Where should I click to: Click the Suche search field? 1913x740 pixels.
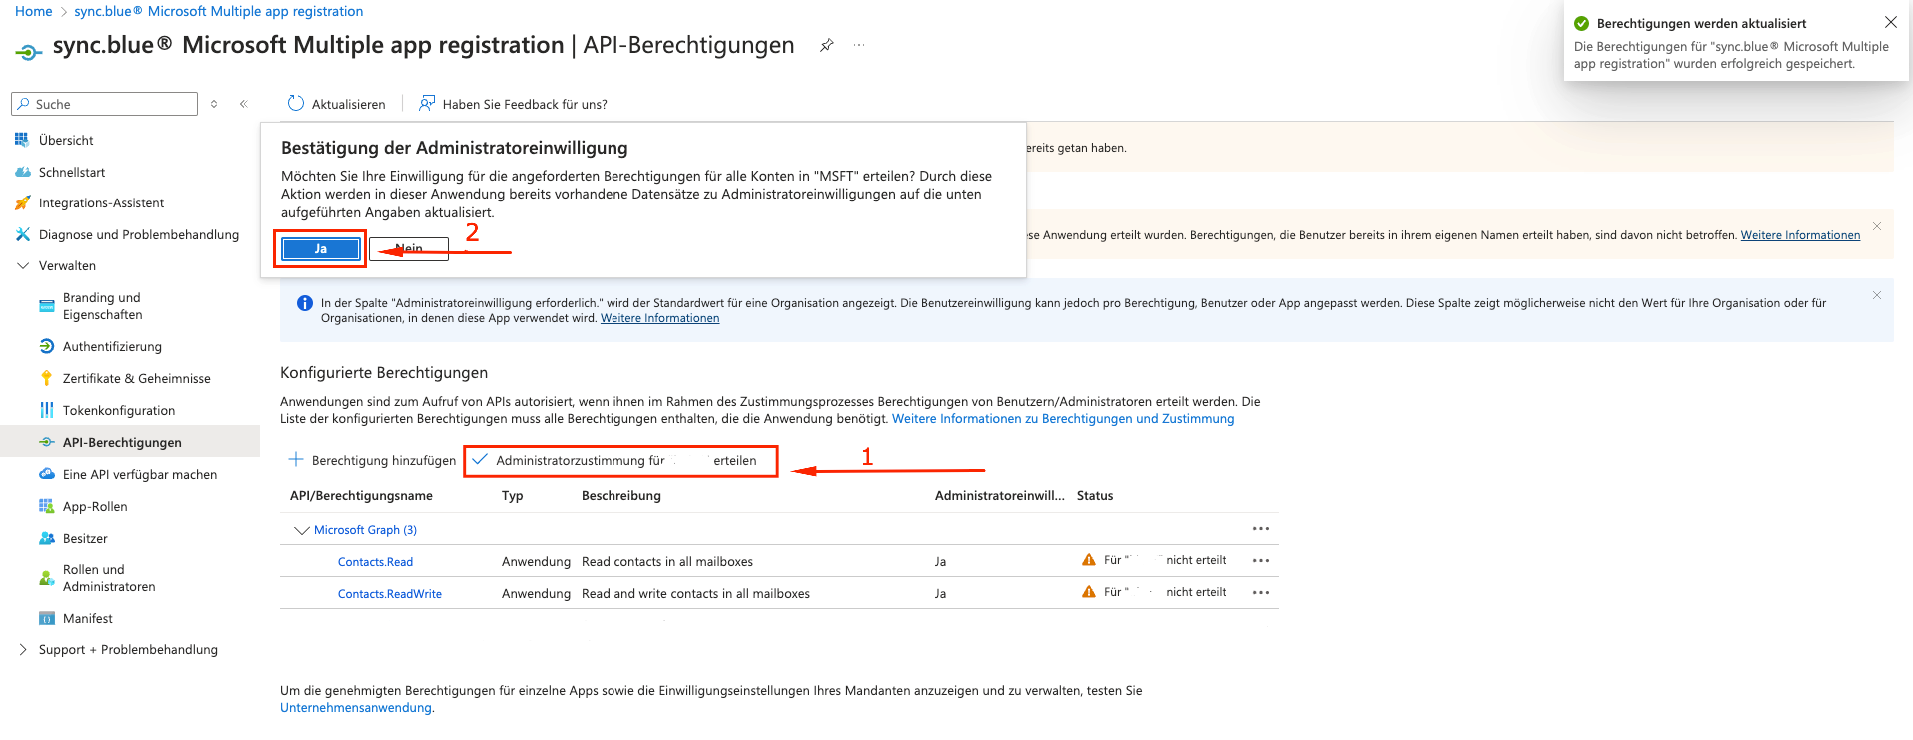click(110, 104)
